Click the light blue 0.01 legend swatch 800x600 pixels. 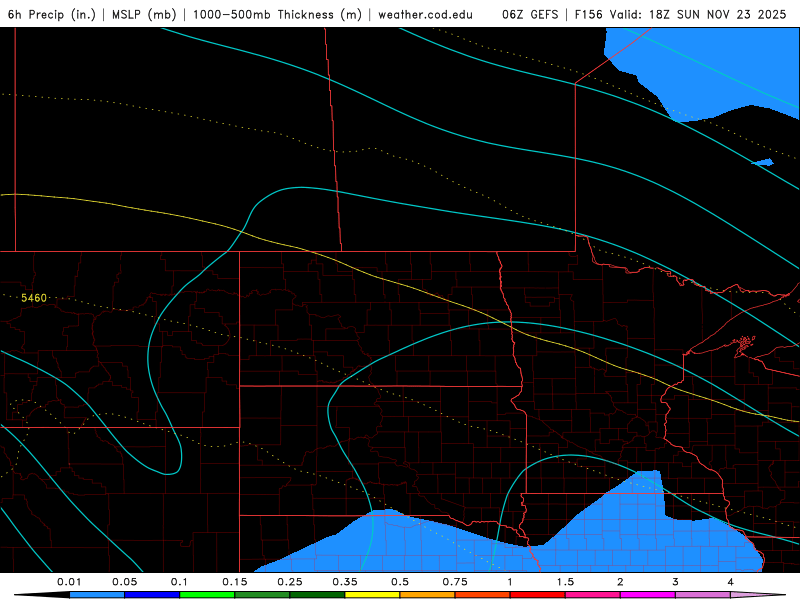(x=97, y=595)
